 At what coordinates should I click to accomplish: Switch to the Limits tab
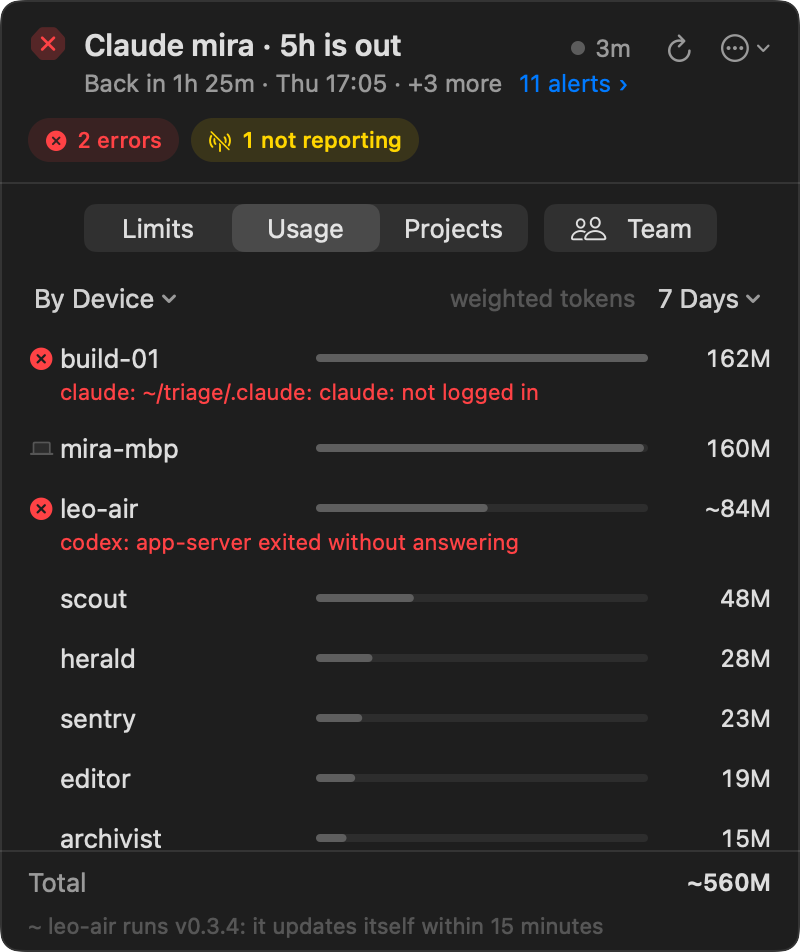coord(158,229)
